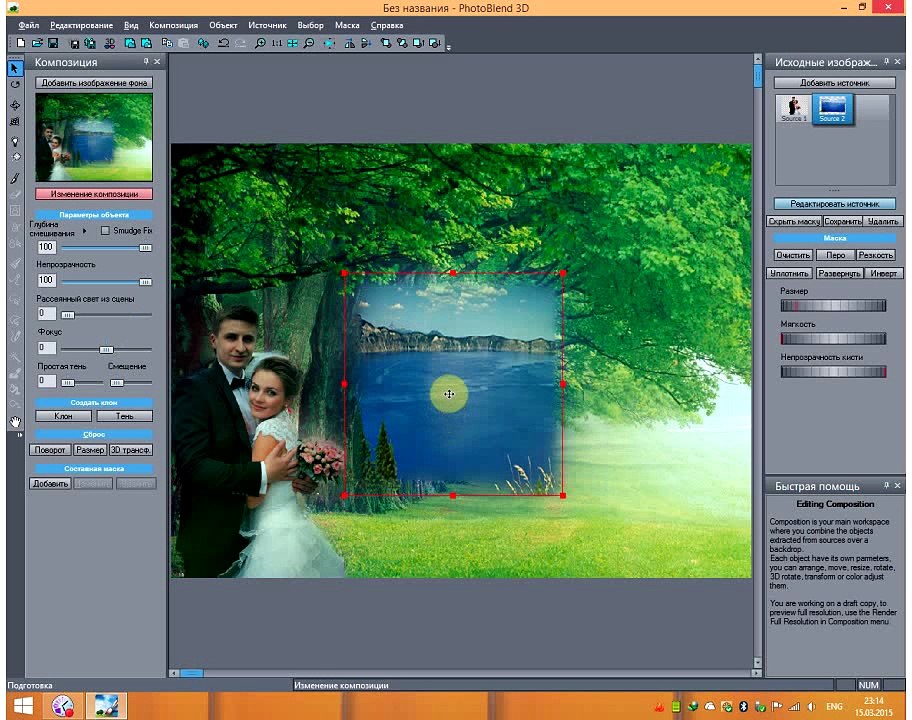Select the hand pan tool
Screen dimensions: 912x720
tap(15, 422)
